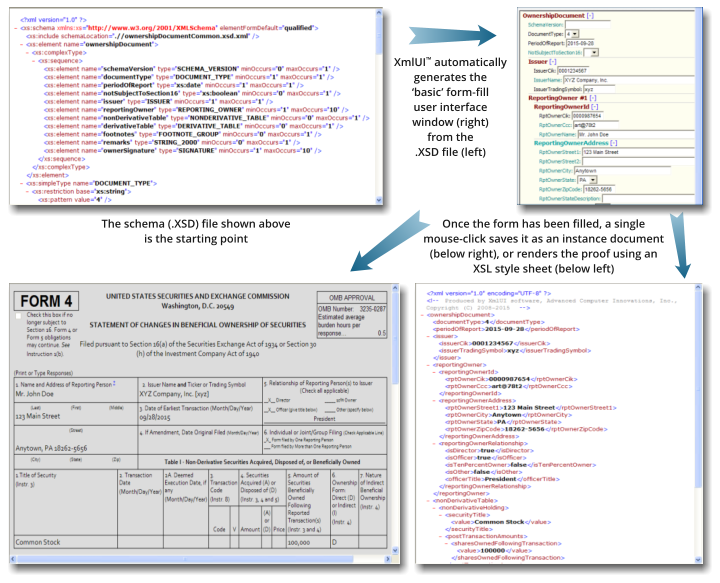The image size is (720, 583).
Task: Collapse the reportingOwnerId node in instance XML
Action: pyautogui.click(x=434, y=372)
